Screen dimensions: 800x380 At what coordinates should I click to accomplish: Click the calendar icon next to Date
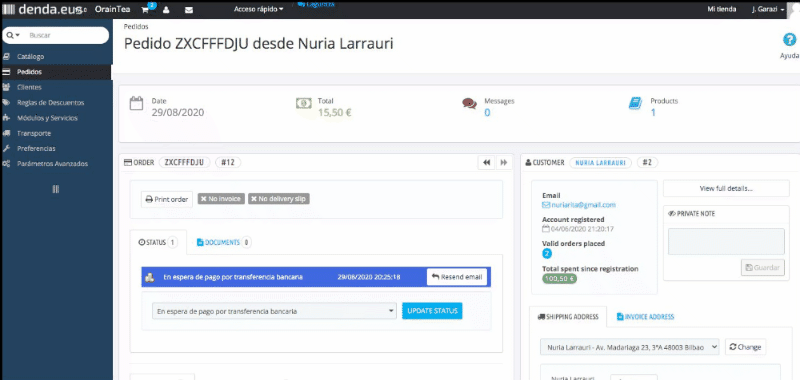[136, 104]
